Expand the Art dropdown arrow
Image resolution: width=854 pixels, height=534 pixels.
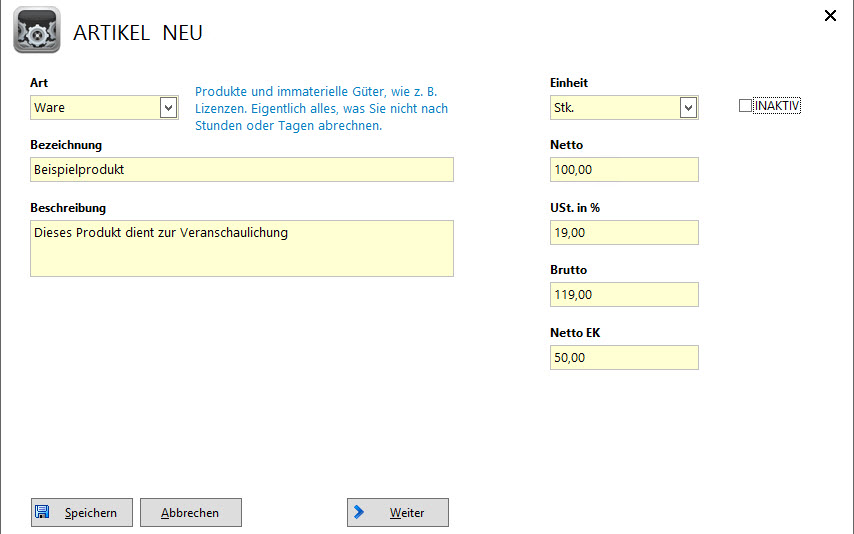168,107
